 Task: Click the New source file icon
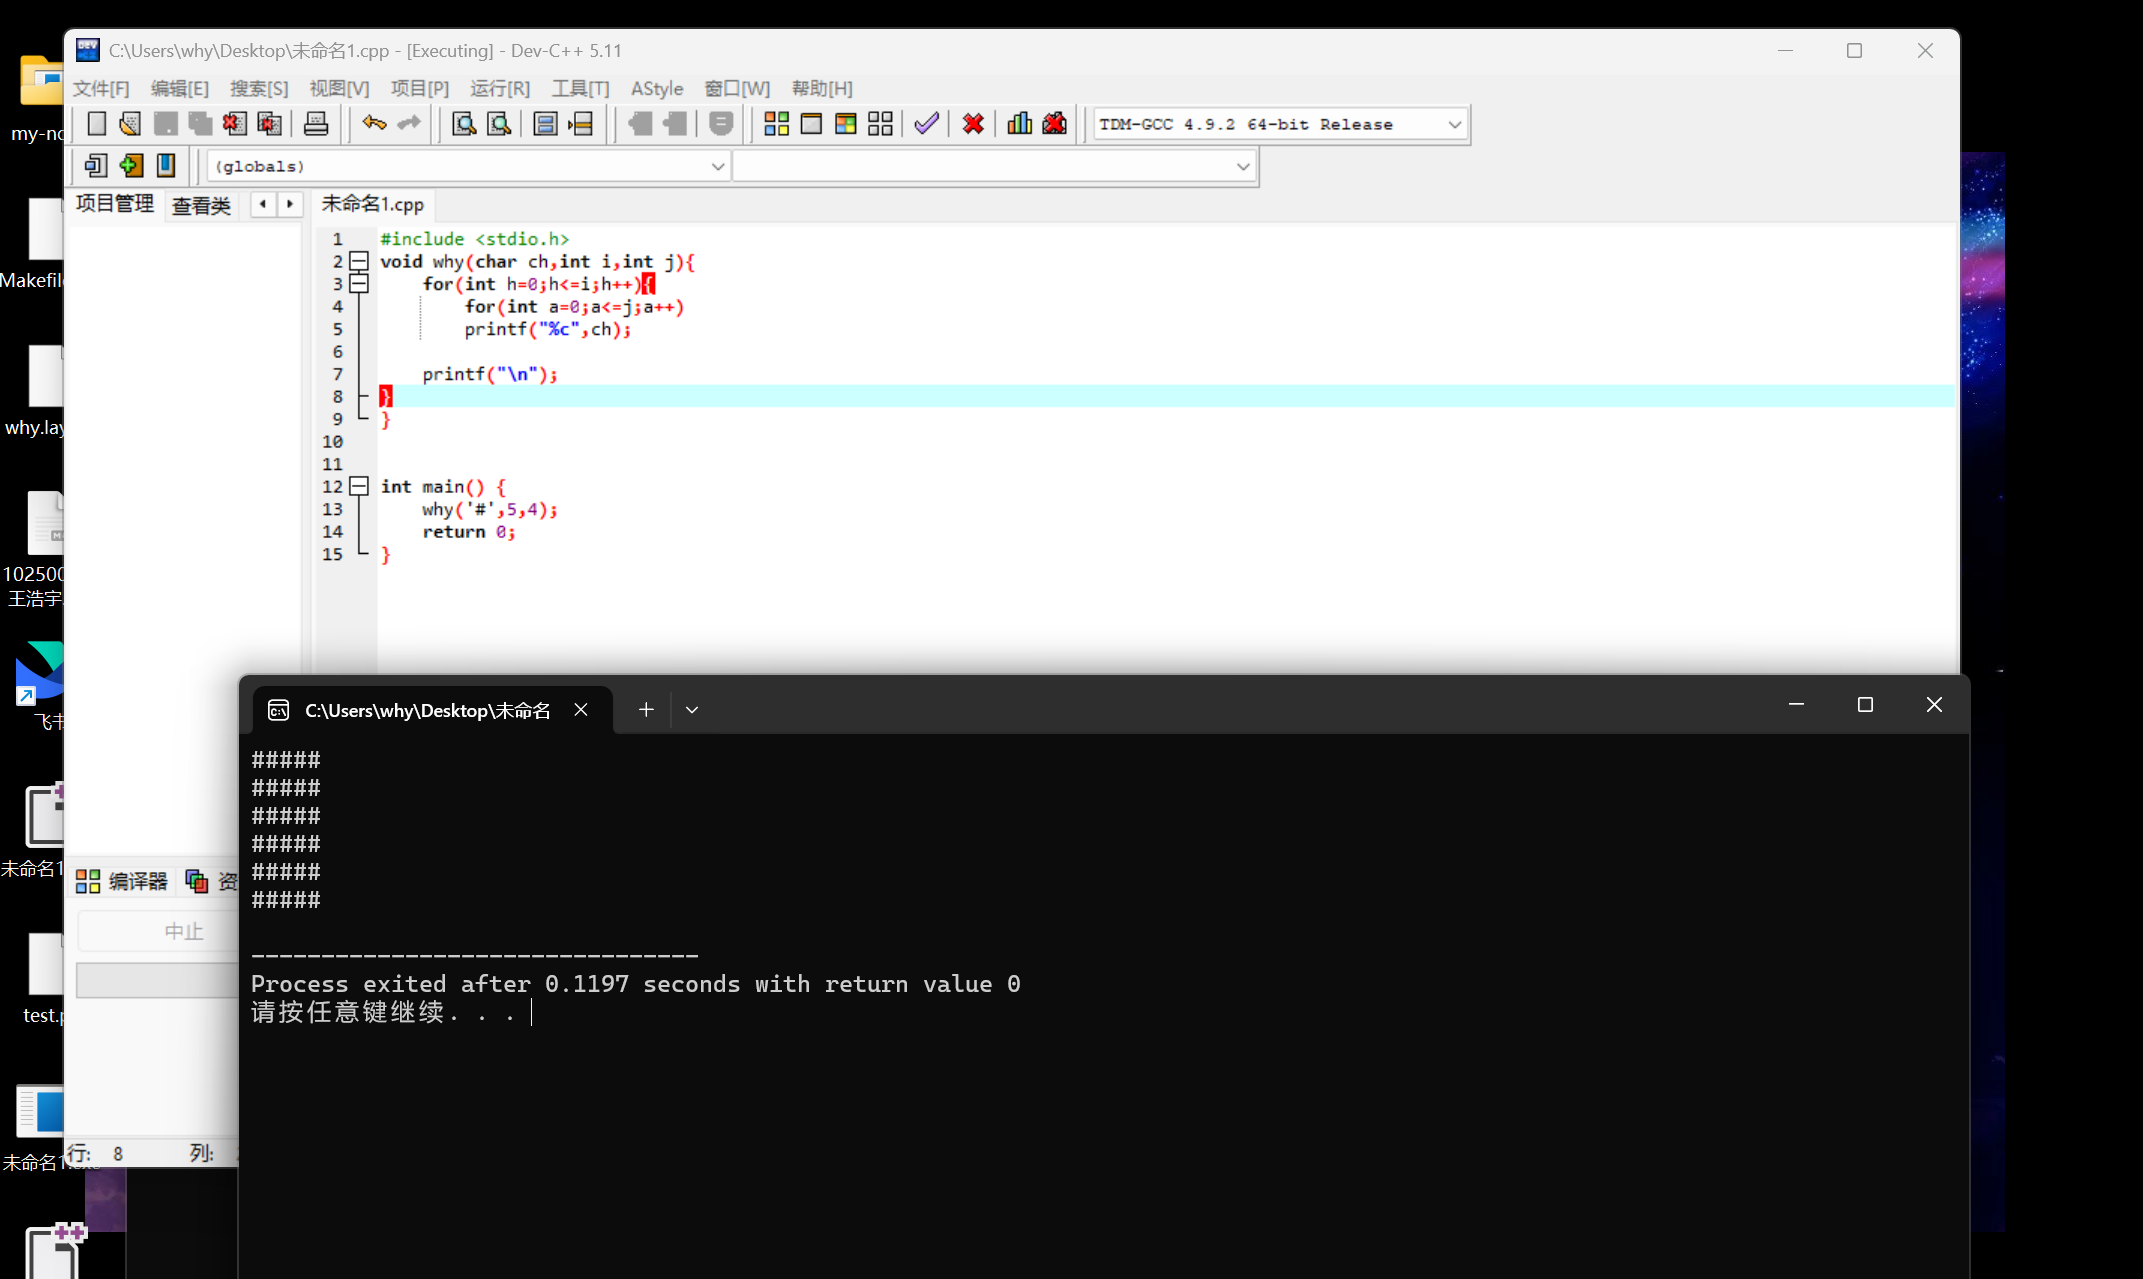96,124
